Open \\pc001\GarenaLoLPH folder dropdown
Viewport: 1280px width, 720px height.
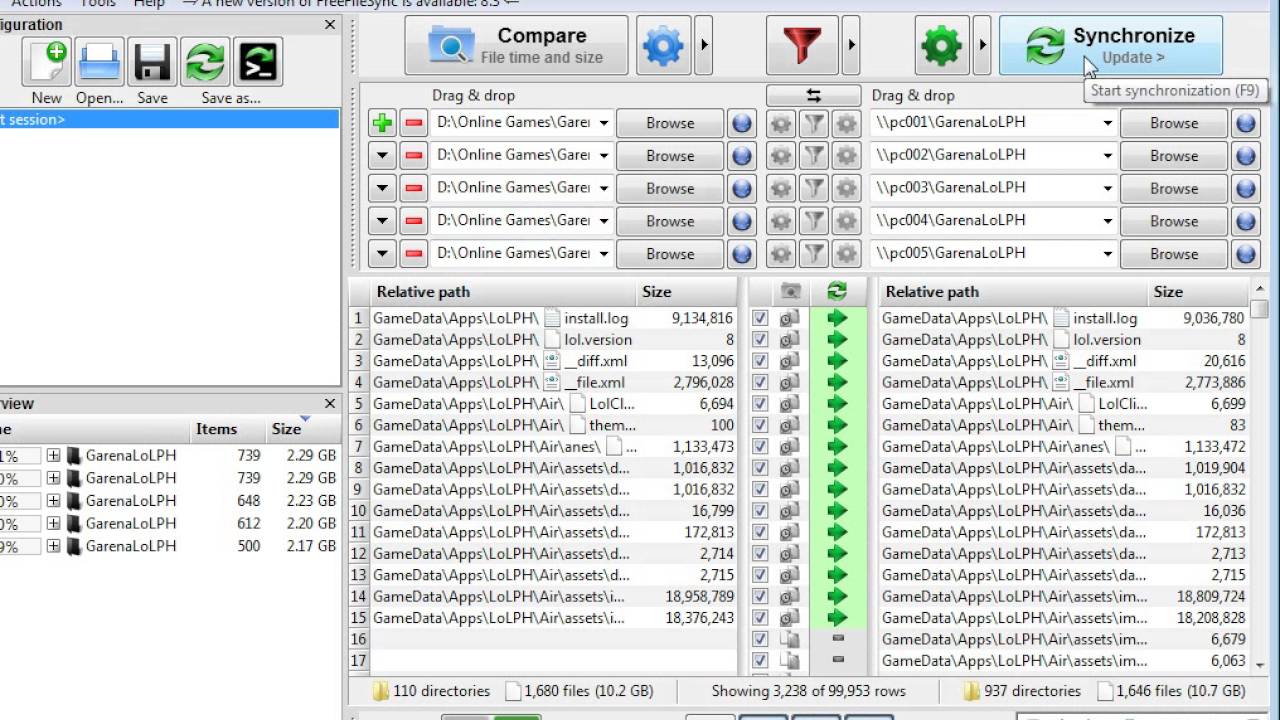pyautogui.click(x=1107, y=123)
